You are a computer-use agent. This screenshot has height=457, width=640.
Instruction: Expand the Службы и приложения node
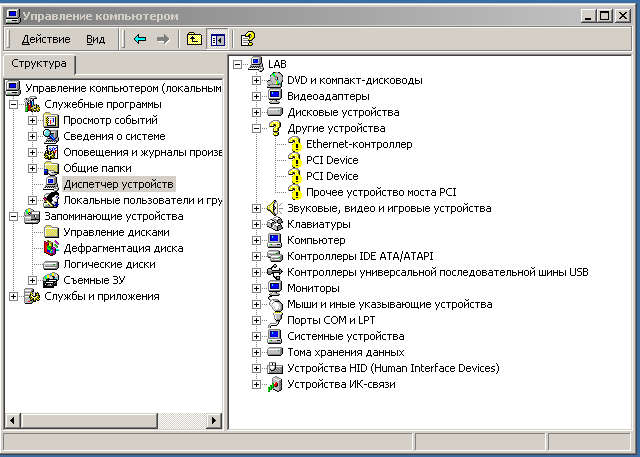(13, 296)
